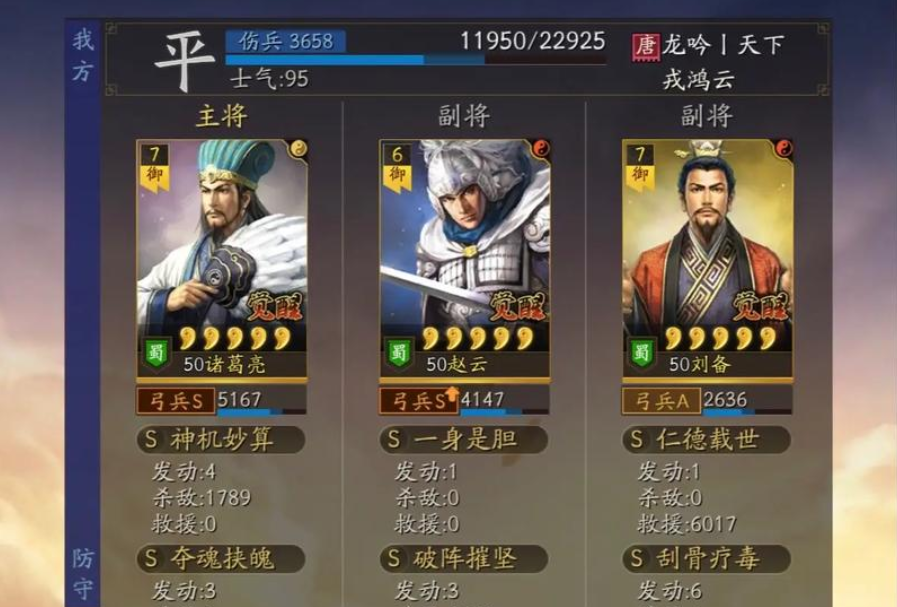Click the army troop strength bar

click(416, 59)
